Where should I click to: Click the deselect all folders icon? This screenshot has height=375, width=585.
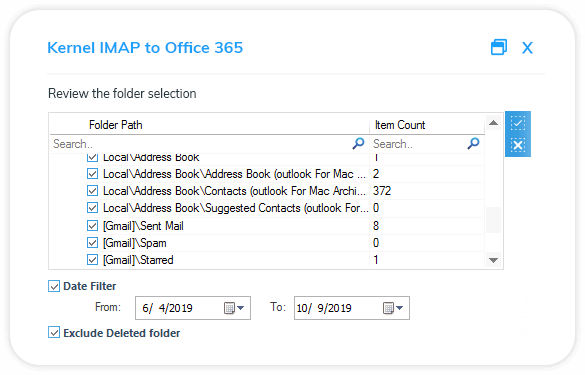pyautogui.click(x=518, y=145)
